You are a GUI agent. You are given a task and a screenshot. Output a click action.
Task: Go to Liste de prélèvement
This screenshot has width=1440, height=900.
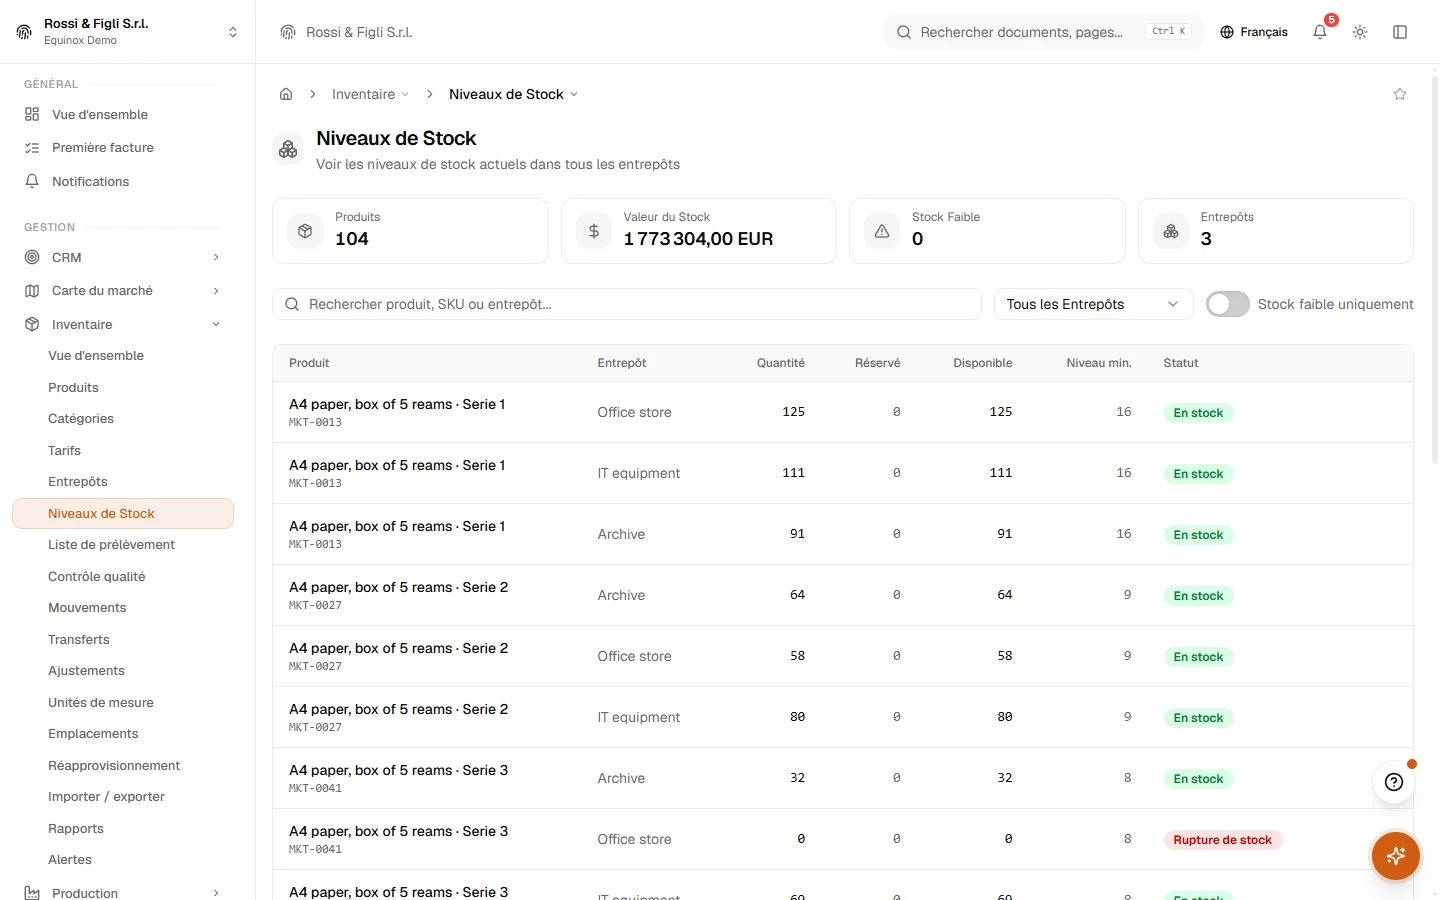[111, 544]
